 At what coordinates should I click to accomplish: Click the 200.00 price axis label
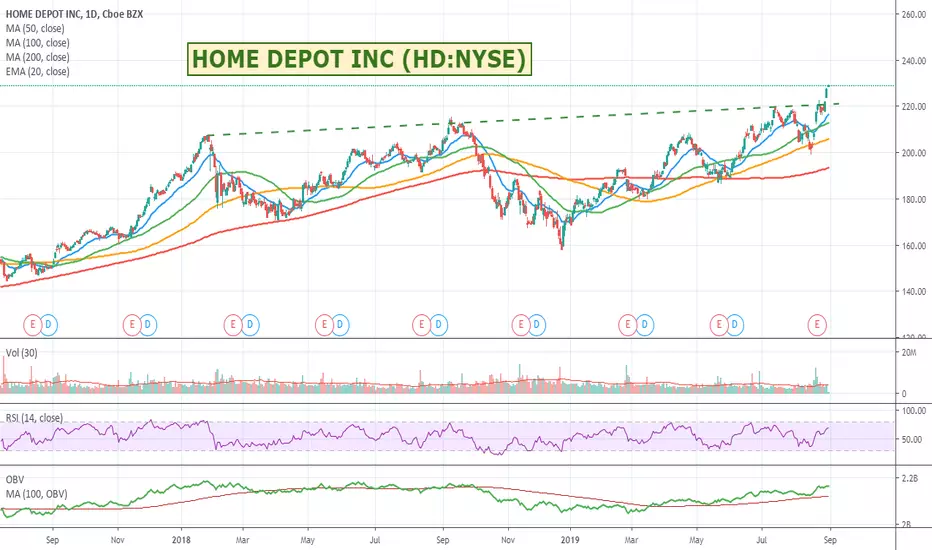coord(914,153)
